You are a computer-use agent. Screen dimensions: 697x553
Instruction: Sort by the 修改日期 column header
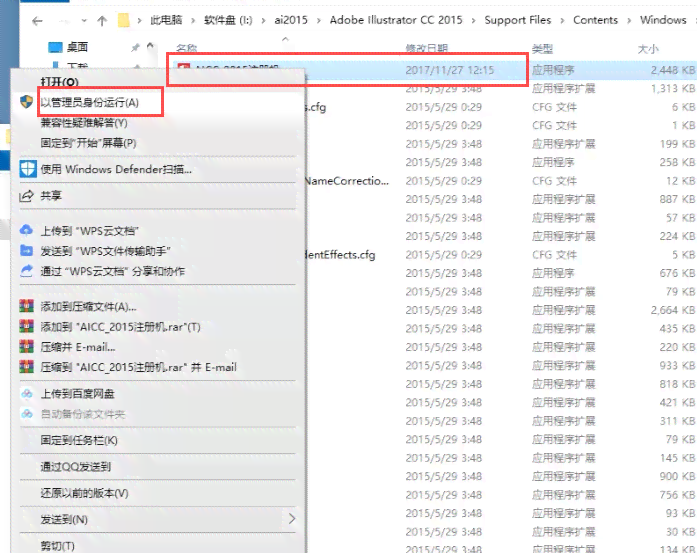tap(426, 48)
